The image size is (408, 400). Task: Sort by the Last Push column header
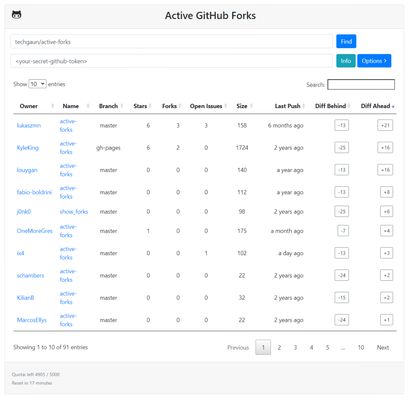click(x=287, y=106)
